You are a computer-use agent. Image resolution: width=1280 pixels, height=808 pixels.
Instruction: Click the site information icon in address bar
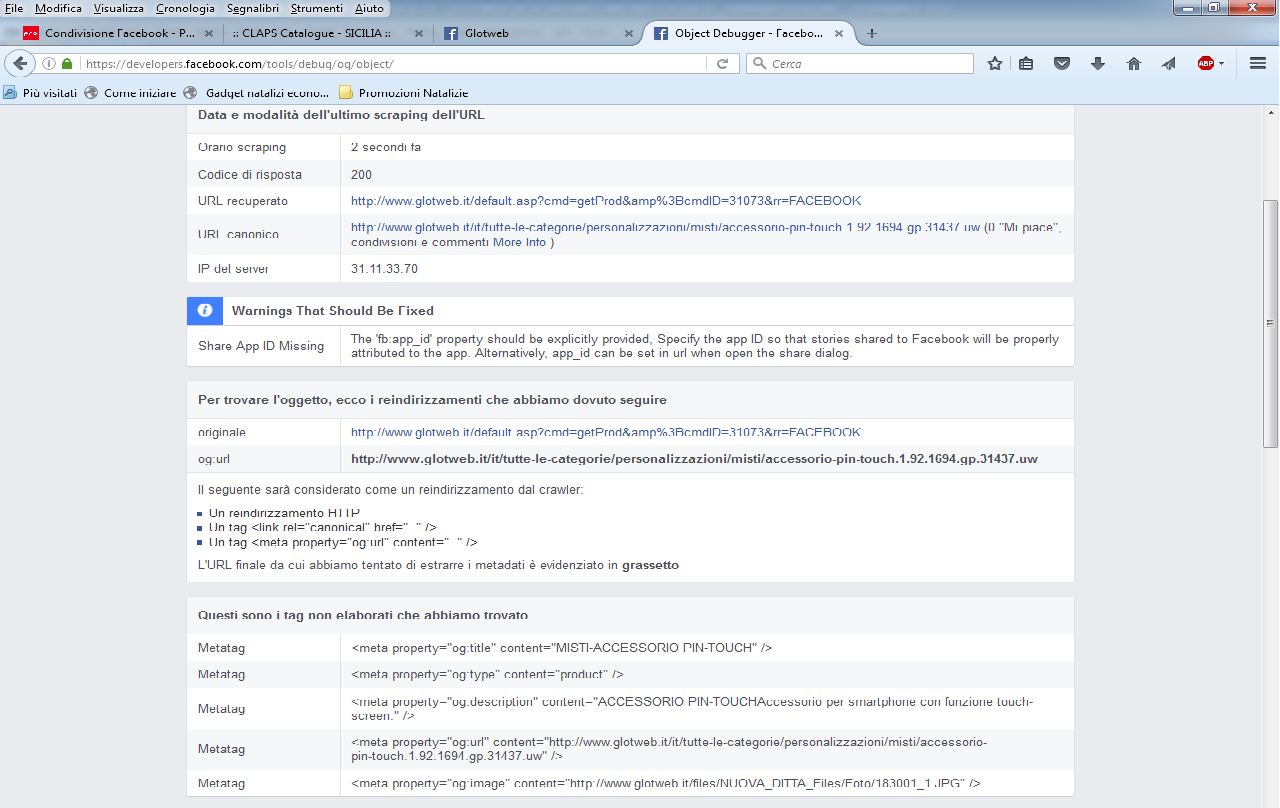(x=48, y=64)
